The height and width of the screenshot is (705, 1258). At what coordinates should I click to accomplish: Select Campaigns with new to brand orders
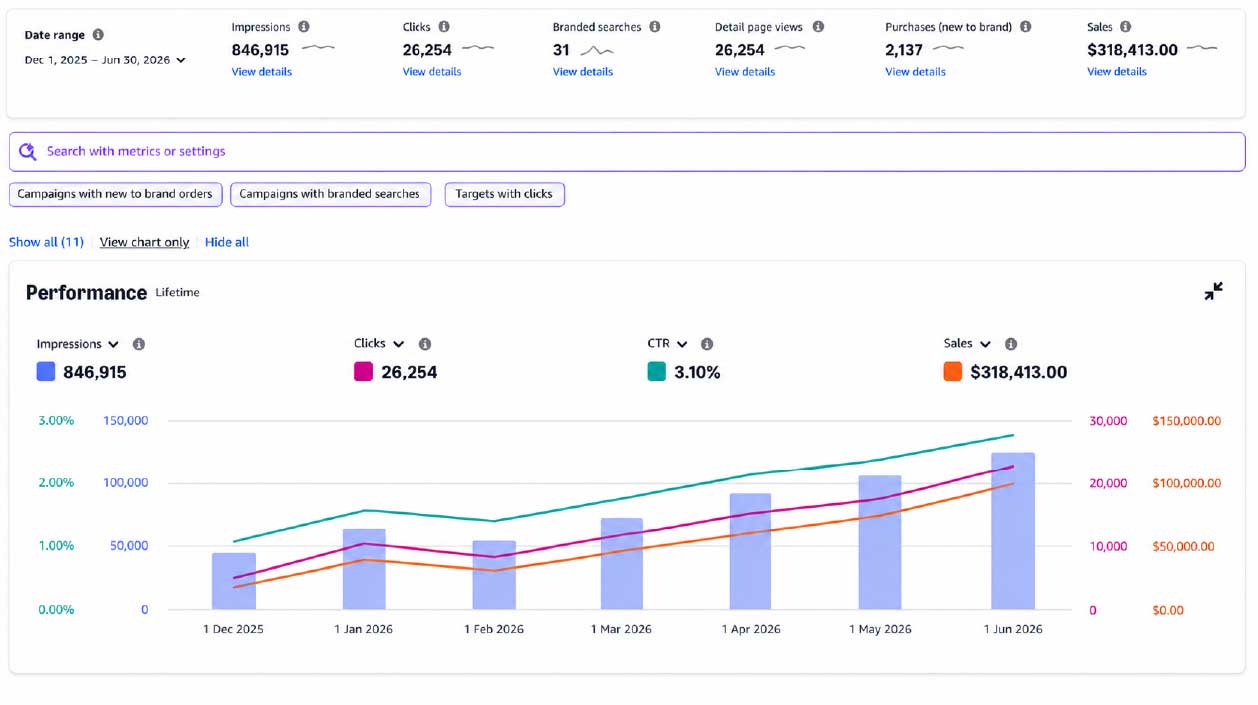(x=116, y=194)
